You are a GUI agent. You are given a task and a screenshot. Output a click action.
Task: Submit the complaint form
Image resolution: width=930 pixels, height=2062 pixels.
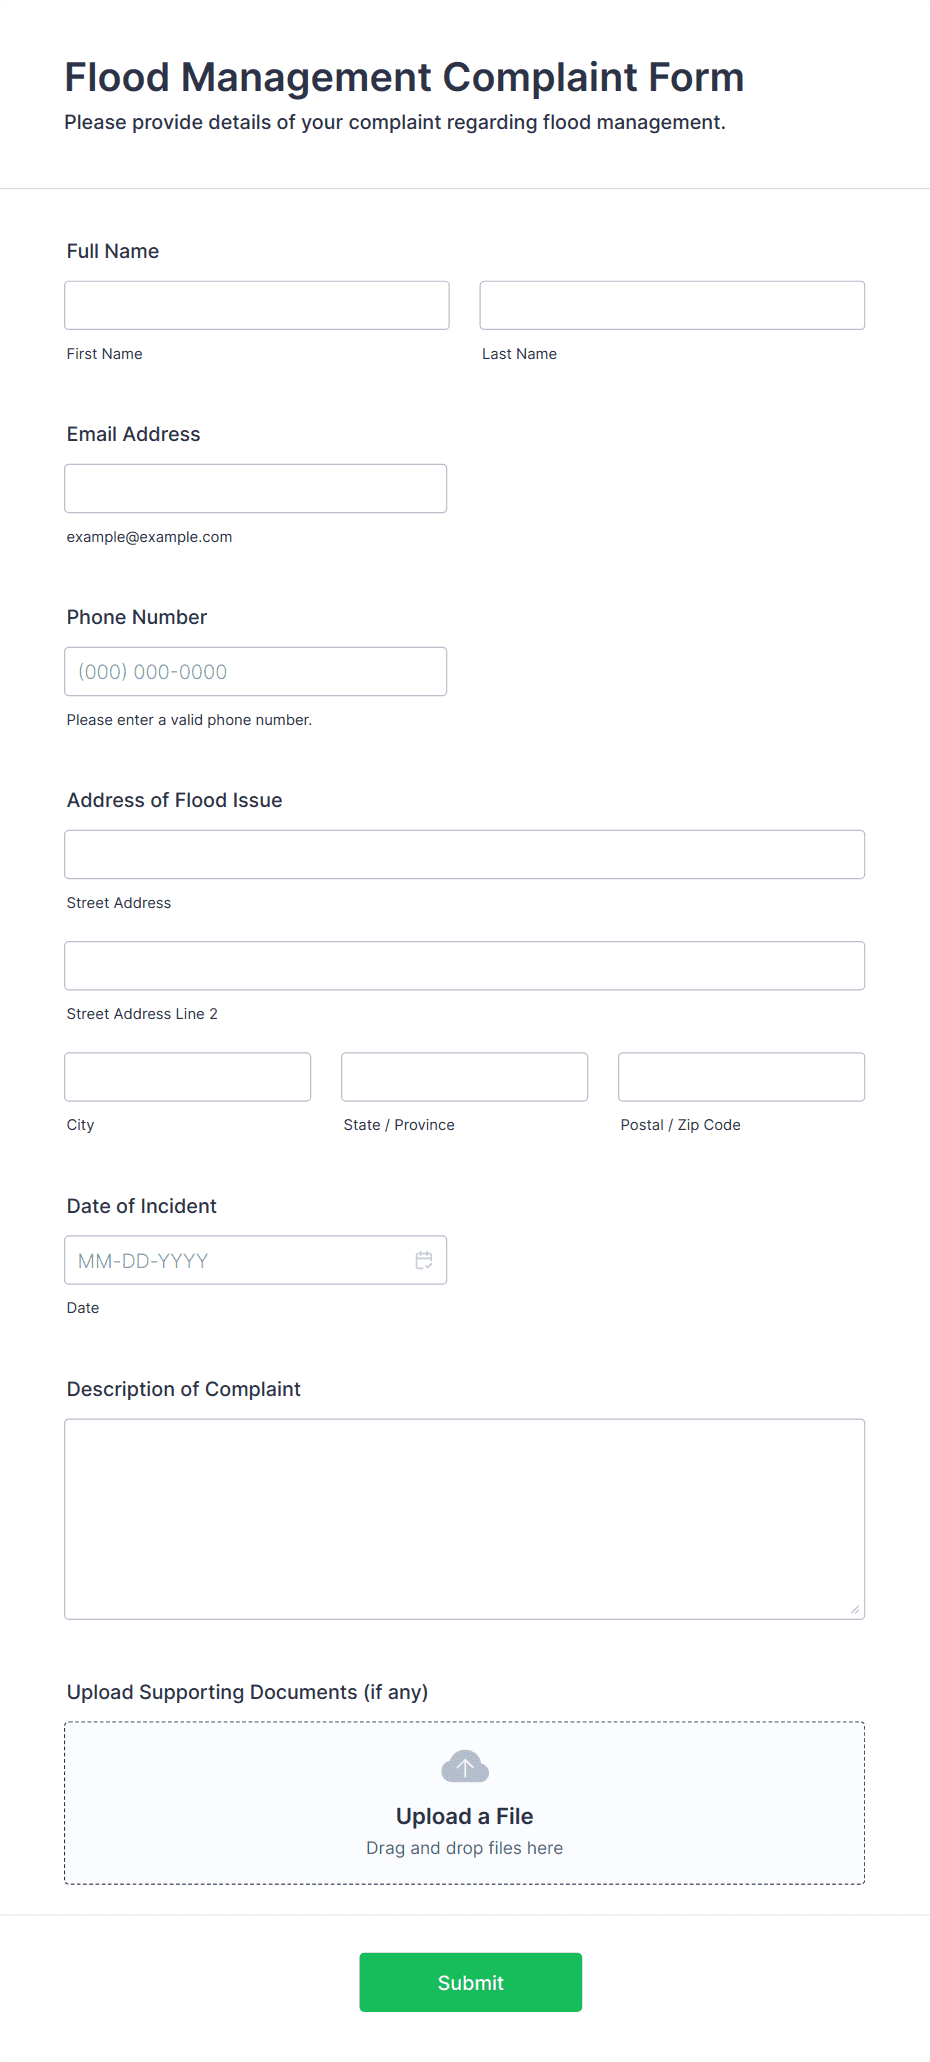tap(471, 1982)
